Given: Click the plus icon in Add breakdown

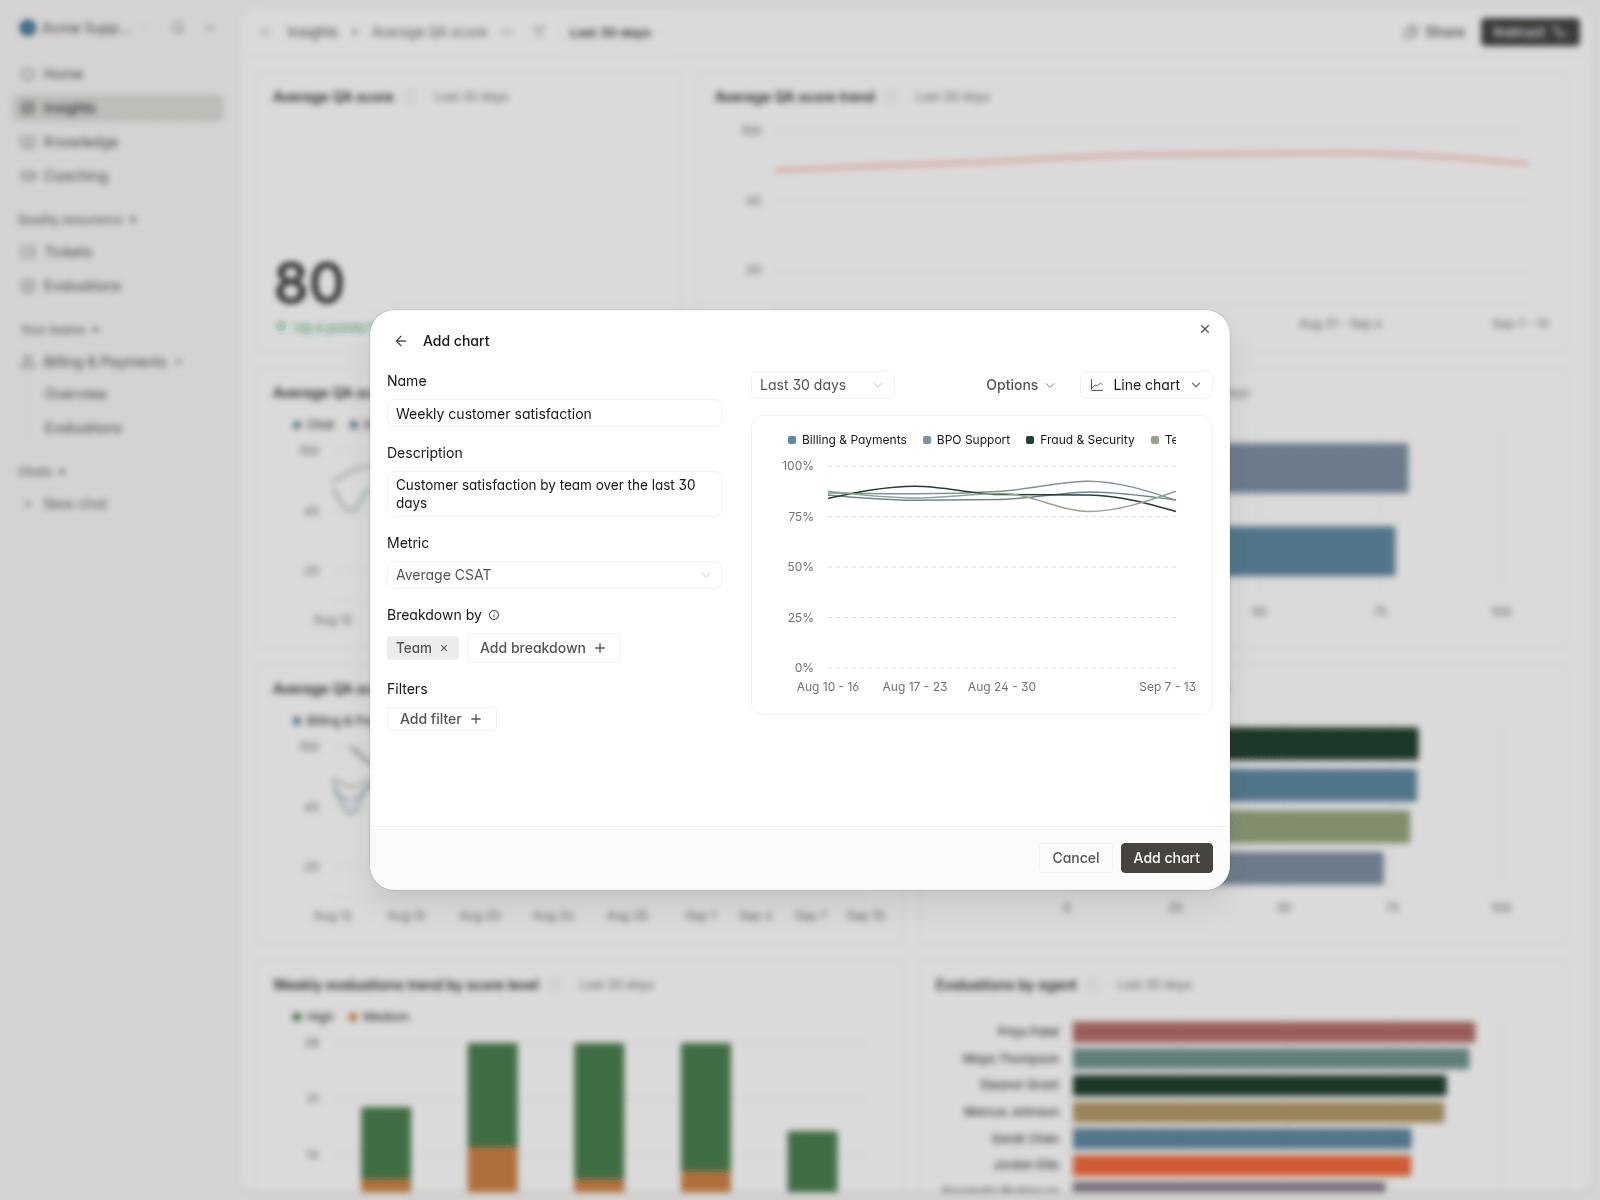Looking at the screenshot, I should click(x=600, y=648).
